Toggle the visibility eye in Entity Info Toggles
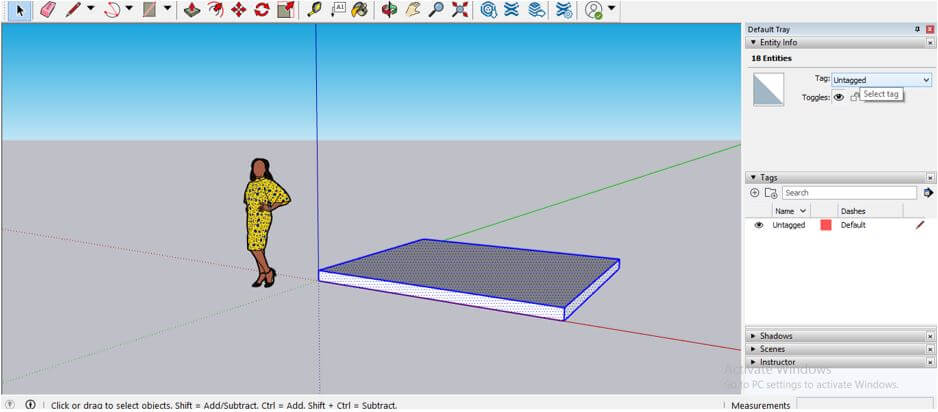This screenshot has width=938, height=412. point(839,97)
